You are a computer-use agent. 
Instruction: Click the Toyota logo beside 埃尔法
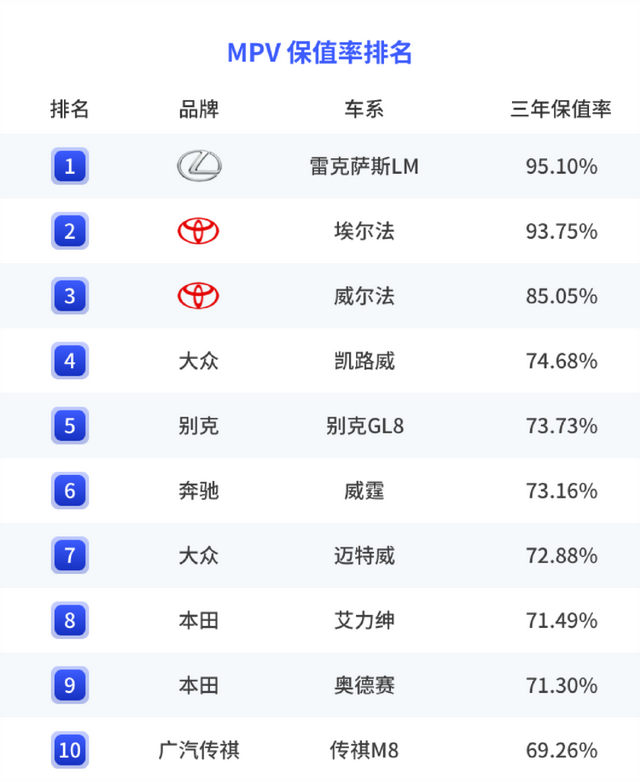click(x=198, y=231)
